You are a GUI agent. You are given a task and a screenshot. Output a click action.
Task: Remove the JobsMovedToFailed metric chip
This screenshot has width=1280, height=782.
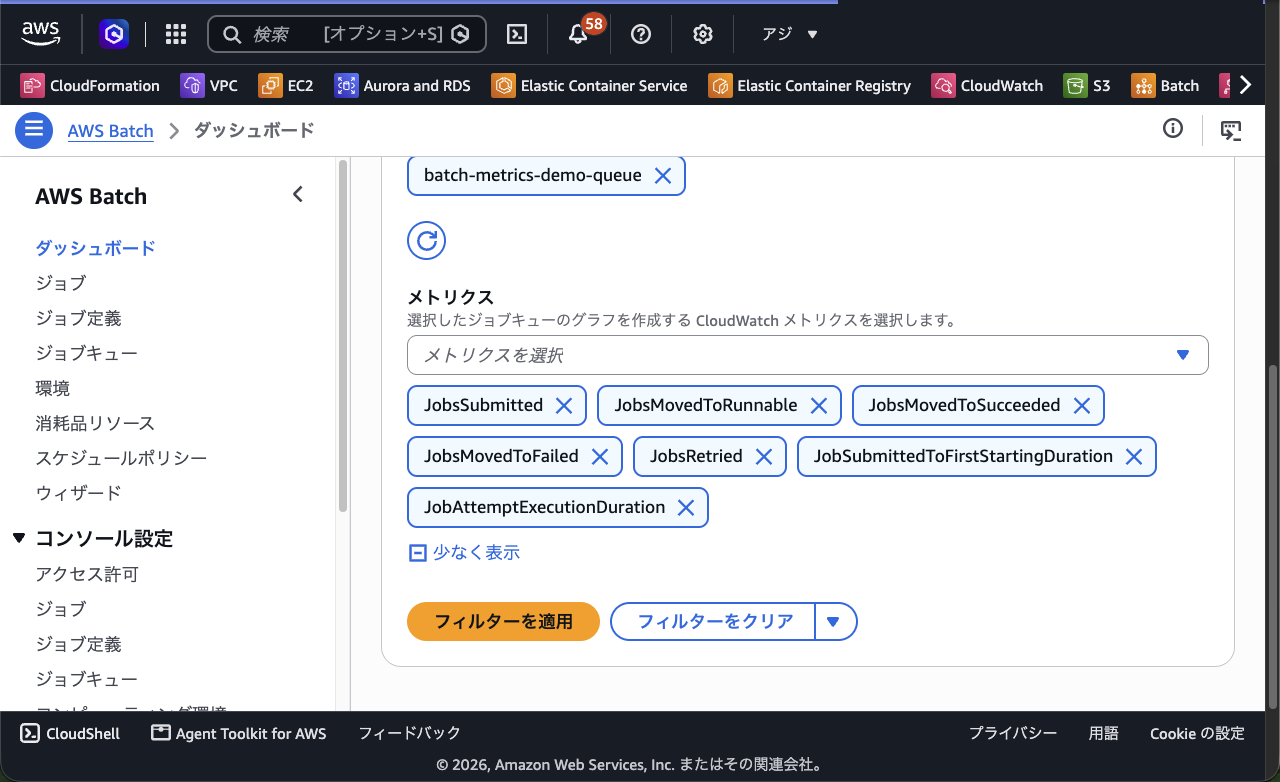pos(600,456)
